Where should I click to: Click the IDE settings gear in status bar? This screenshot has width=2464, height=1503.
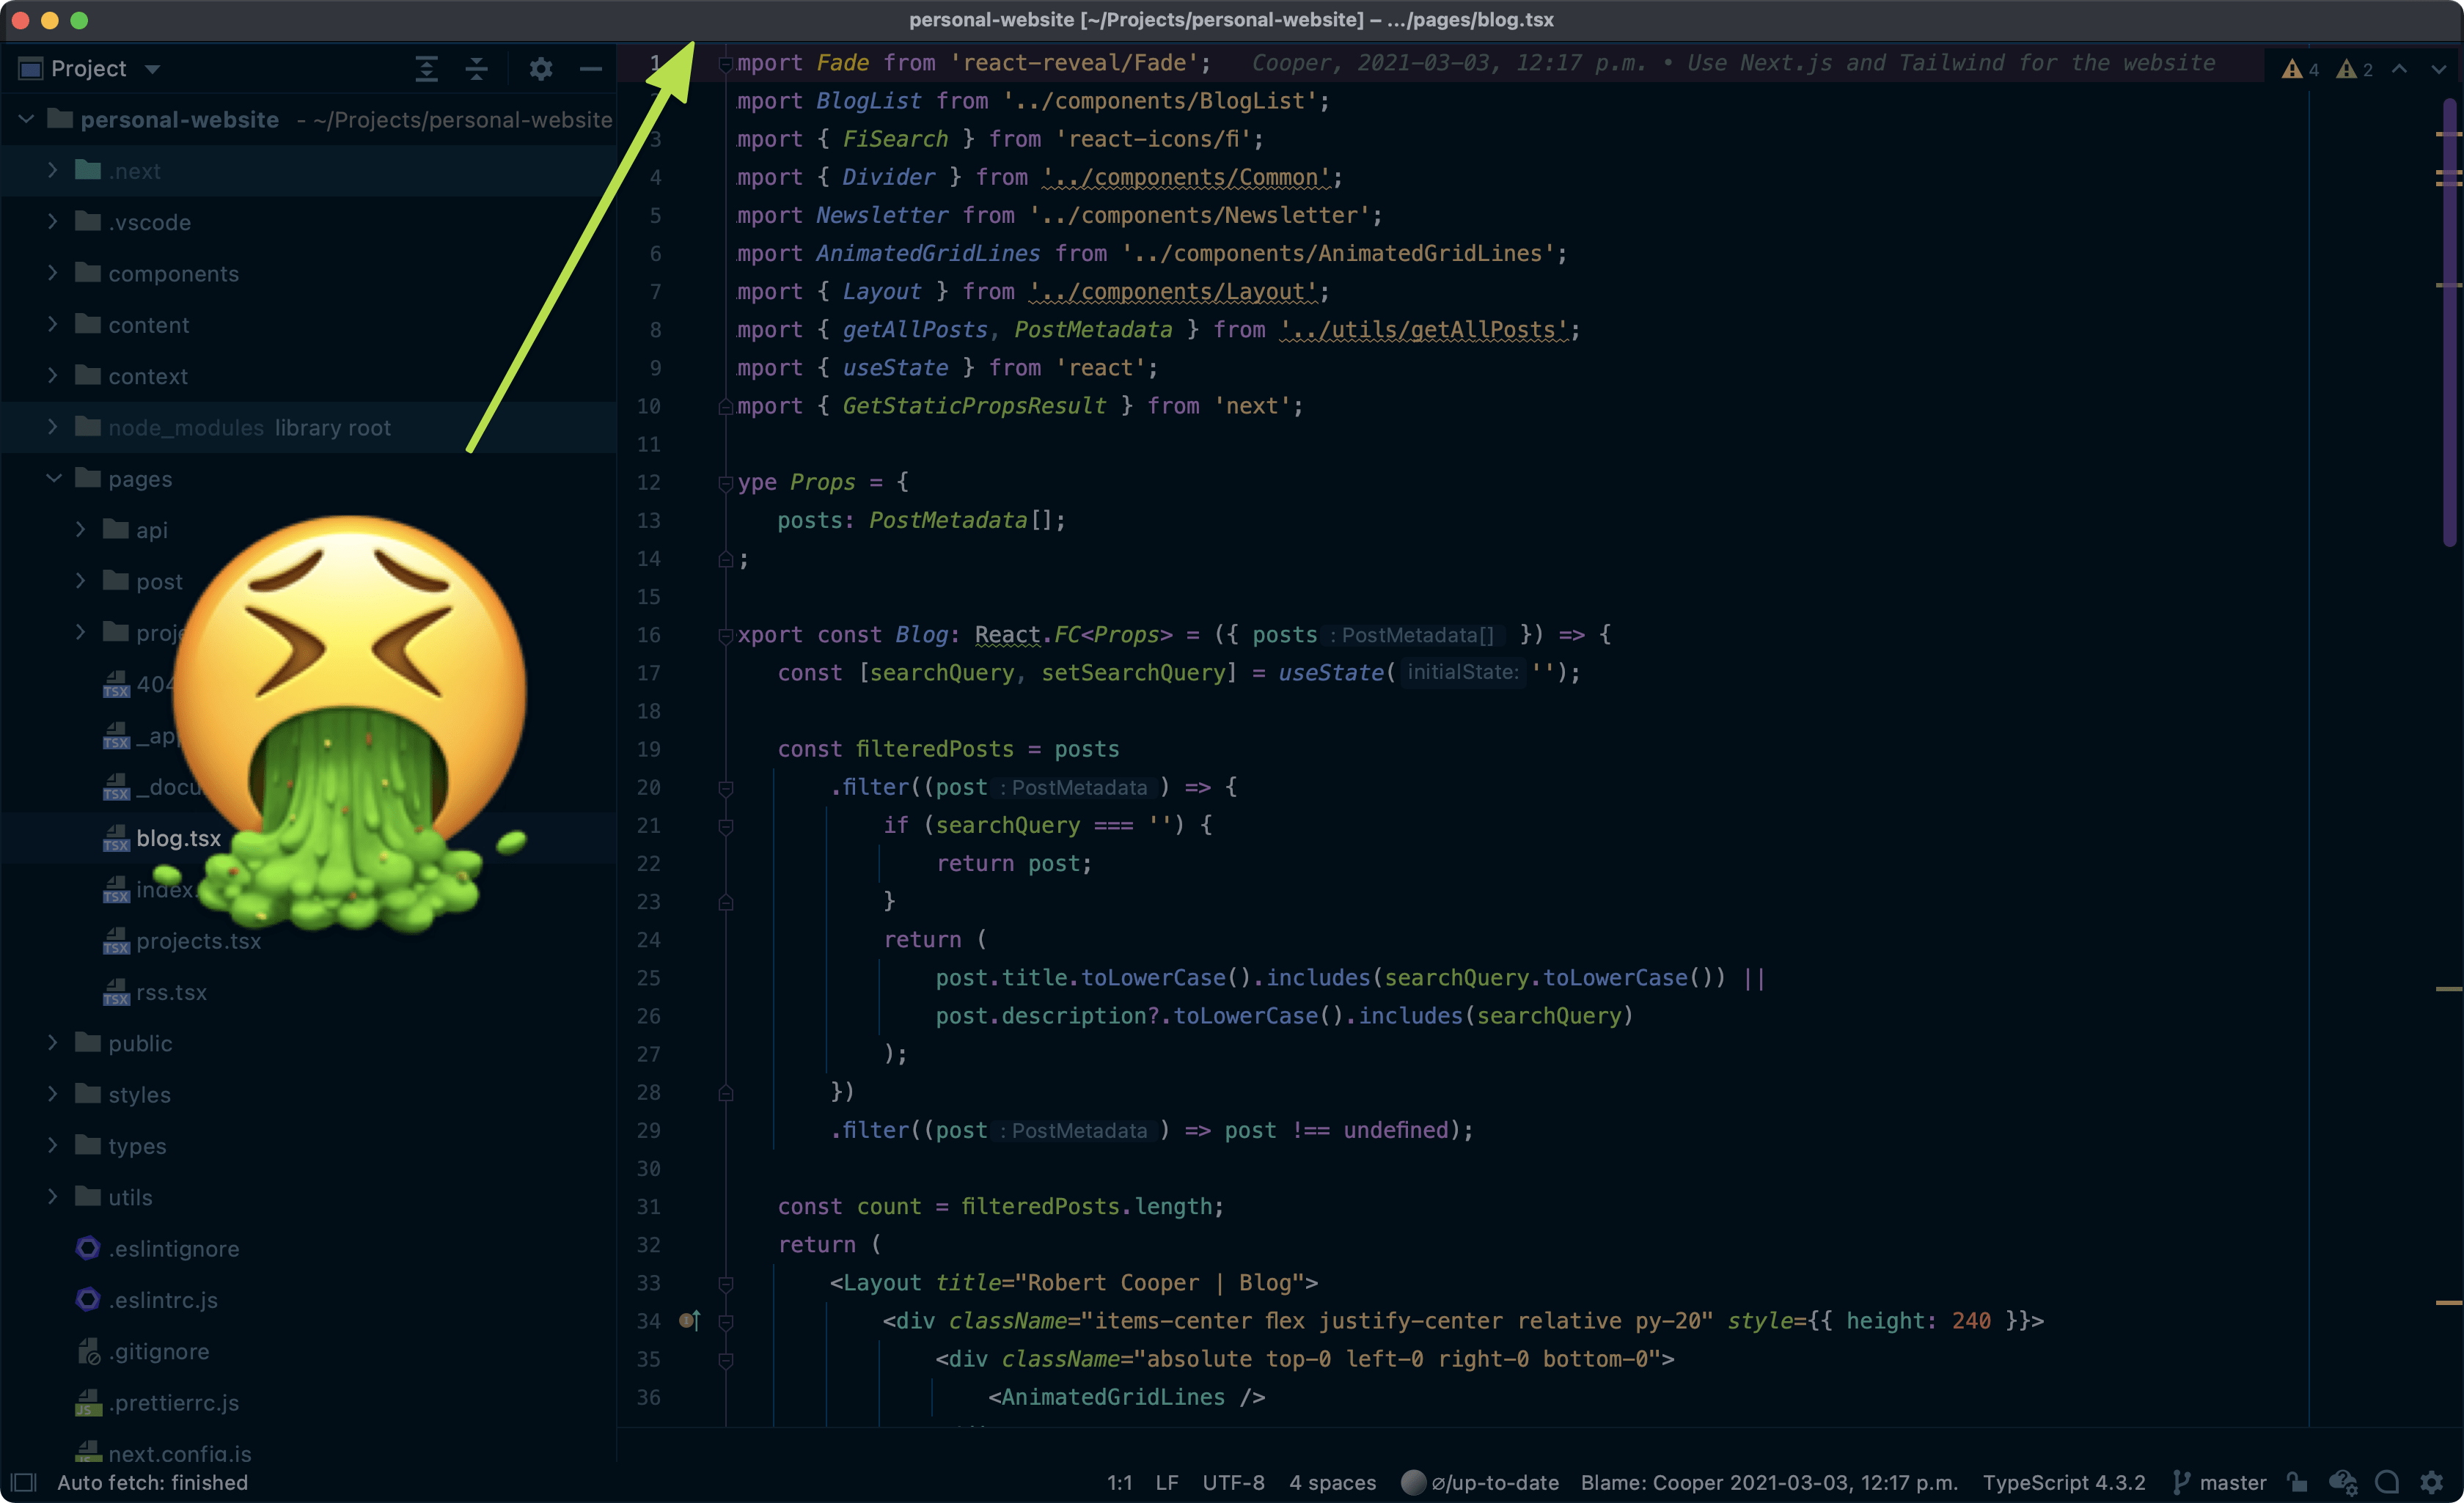tap(2432, 1482)
